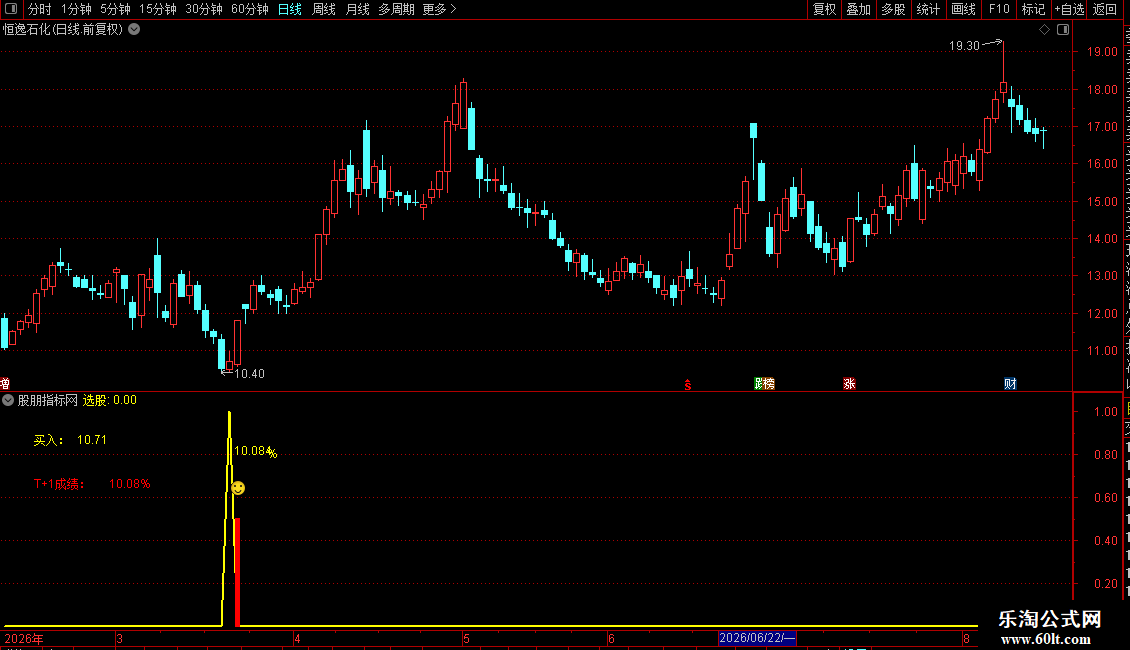1130x650 pixels.
Task: Click the 涨 event marker
Action: [x=849, y=383]
